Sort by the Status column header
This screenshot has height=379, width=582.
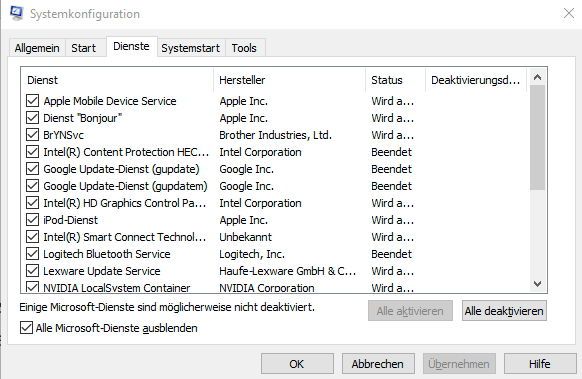[x=395, y=80]
